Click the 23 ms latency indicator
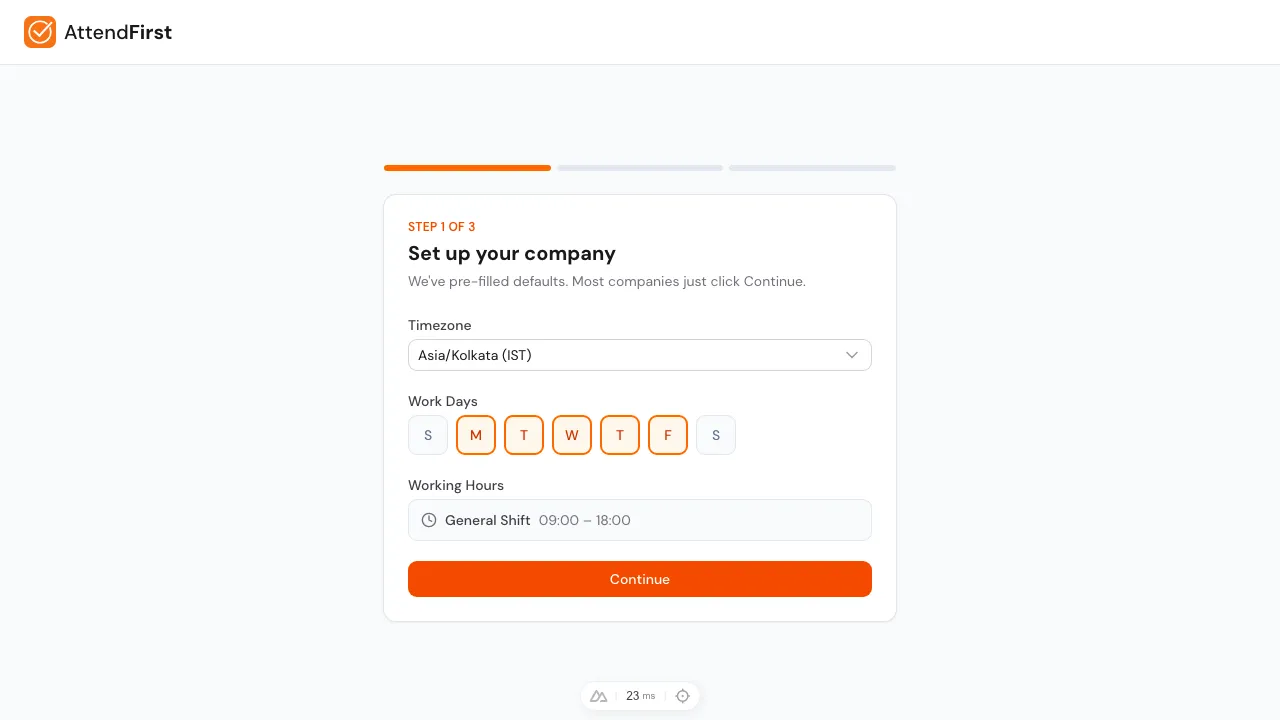1280x720 pixels. (x=640, y=696)
